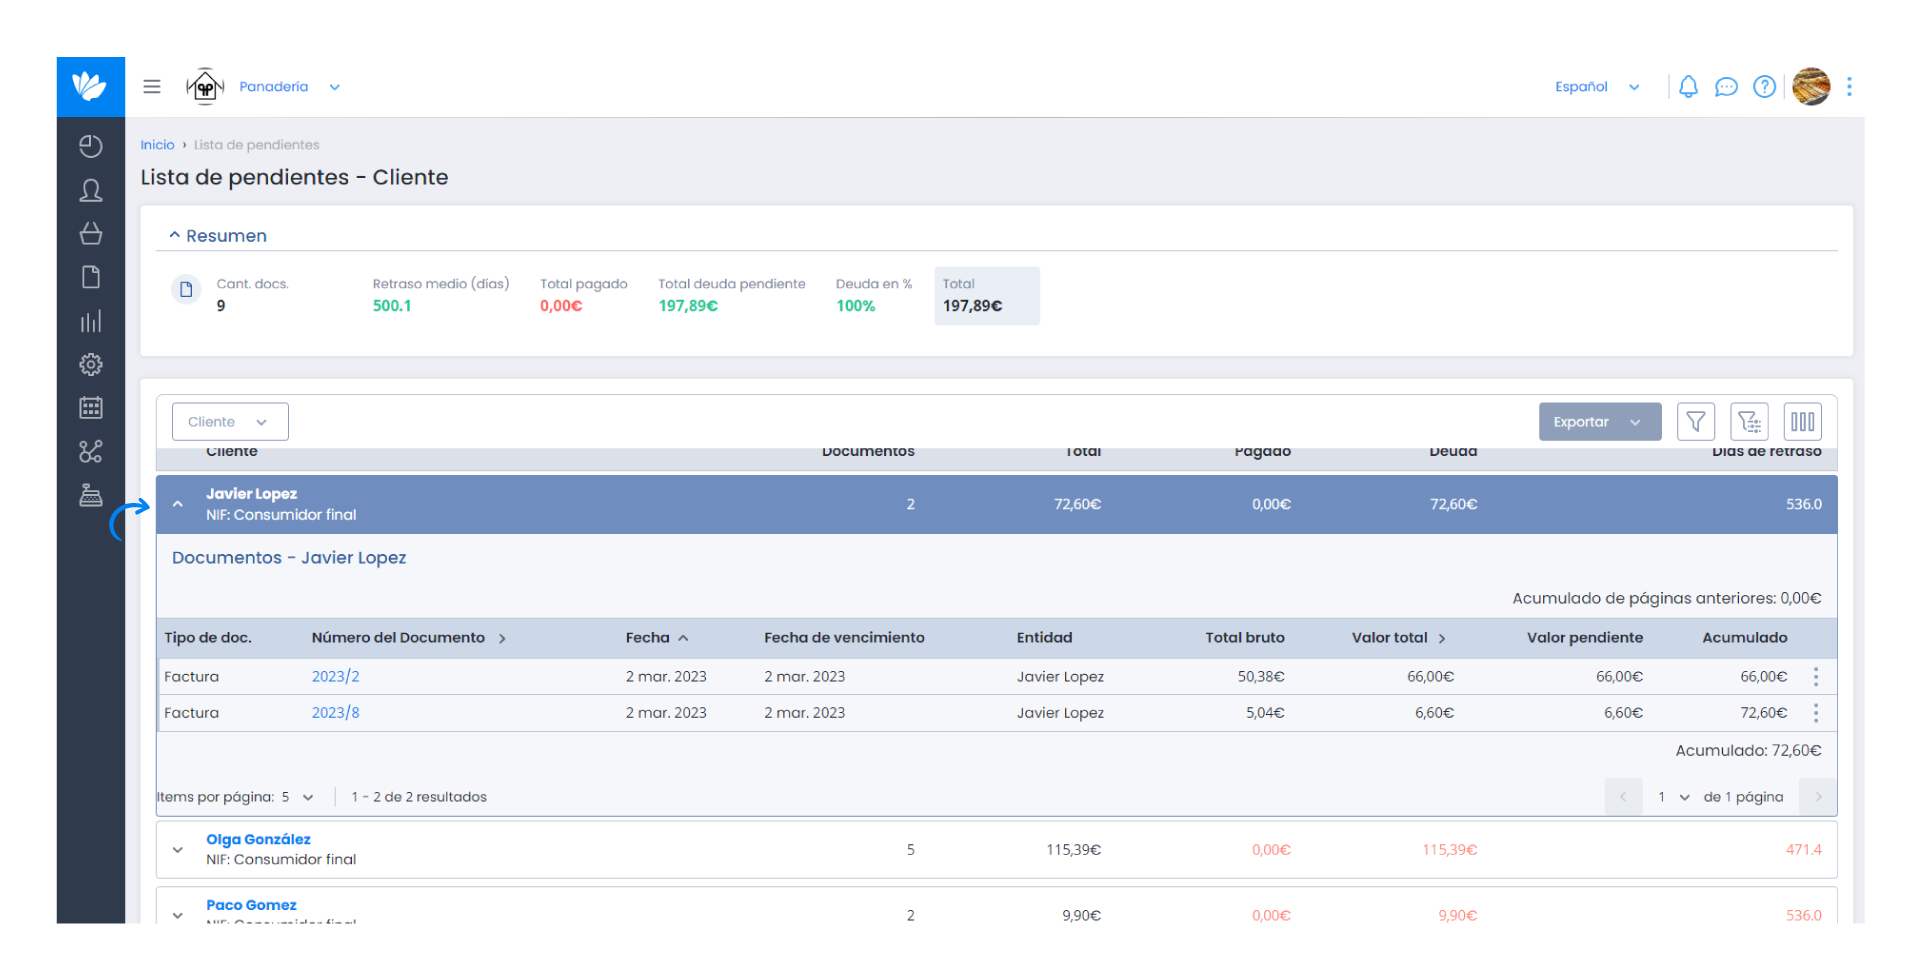Open the calendar sidebar icon

[x=91, y=408]
